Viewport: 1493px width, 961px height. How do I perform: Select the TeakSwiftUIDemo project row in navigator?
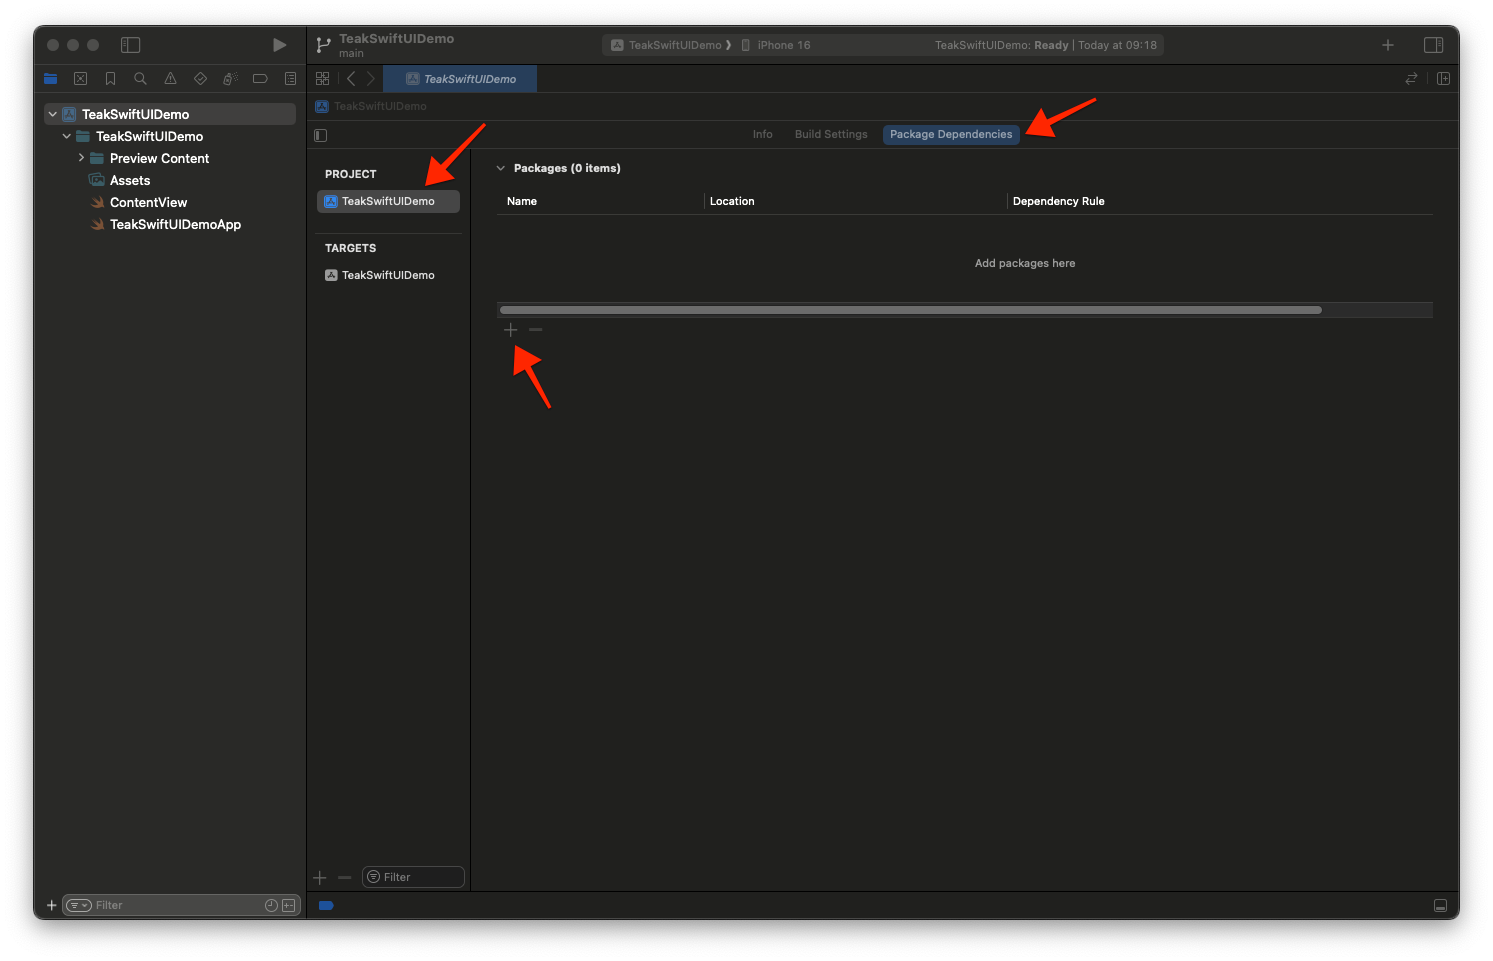tap(170, 114)
